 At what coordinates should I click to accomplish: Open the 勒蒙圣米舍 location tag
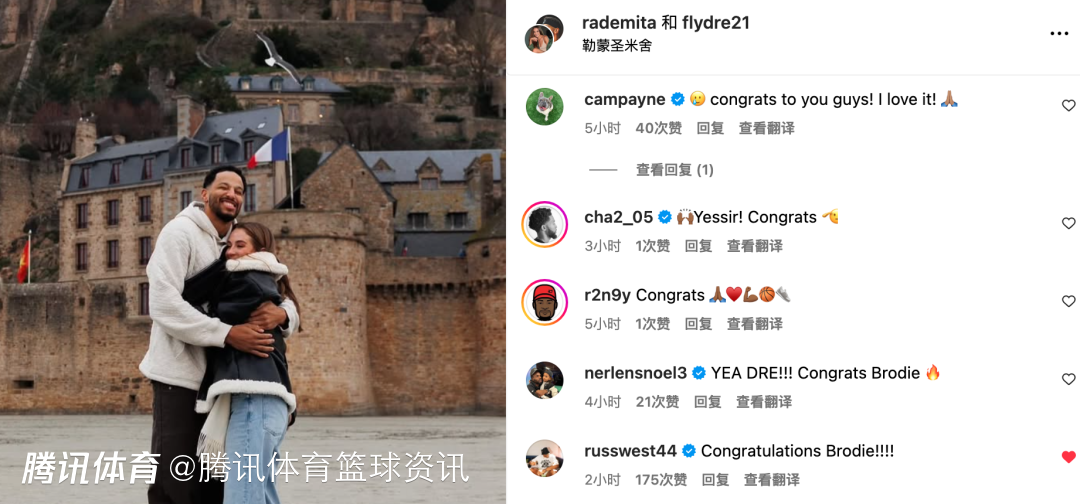(616, 46)
